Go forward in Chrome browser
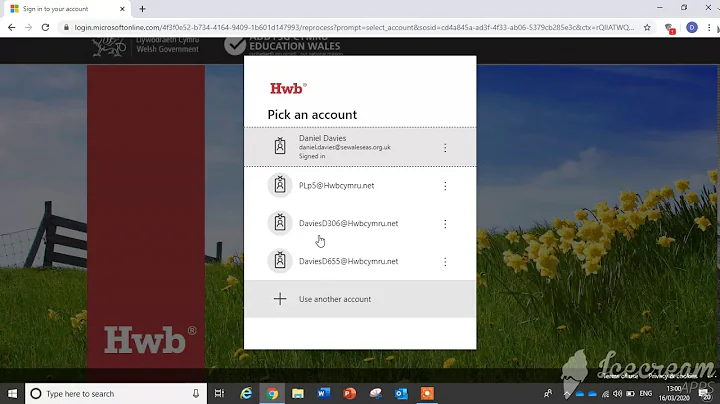720x404 pixels. click(x=28, y=28)
